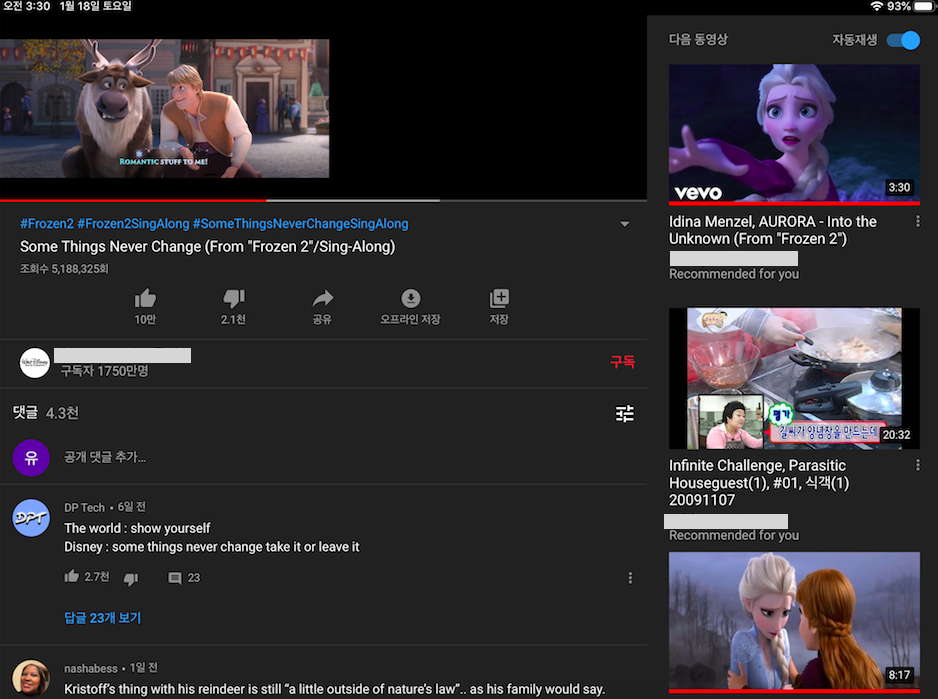Image resolution: width=938 pixels, height=699 pixels.
Task: Show 23 replies under DP Tech comment
Action: point(103,618)
